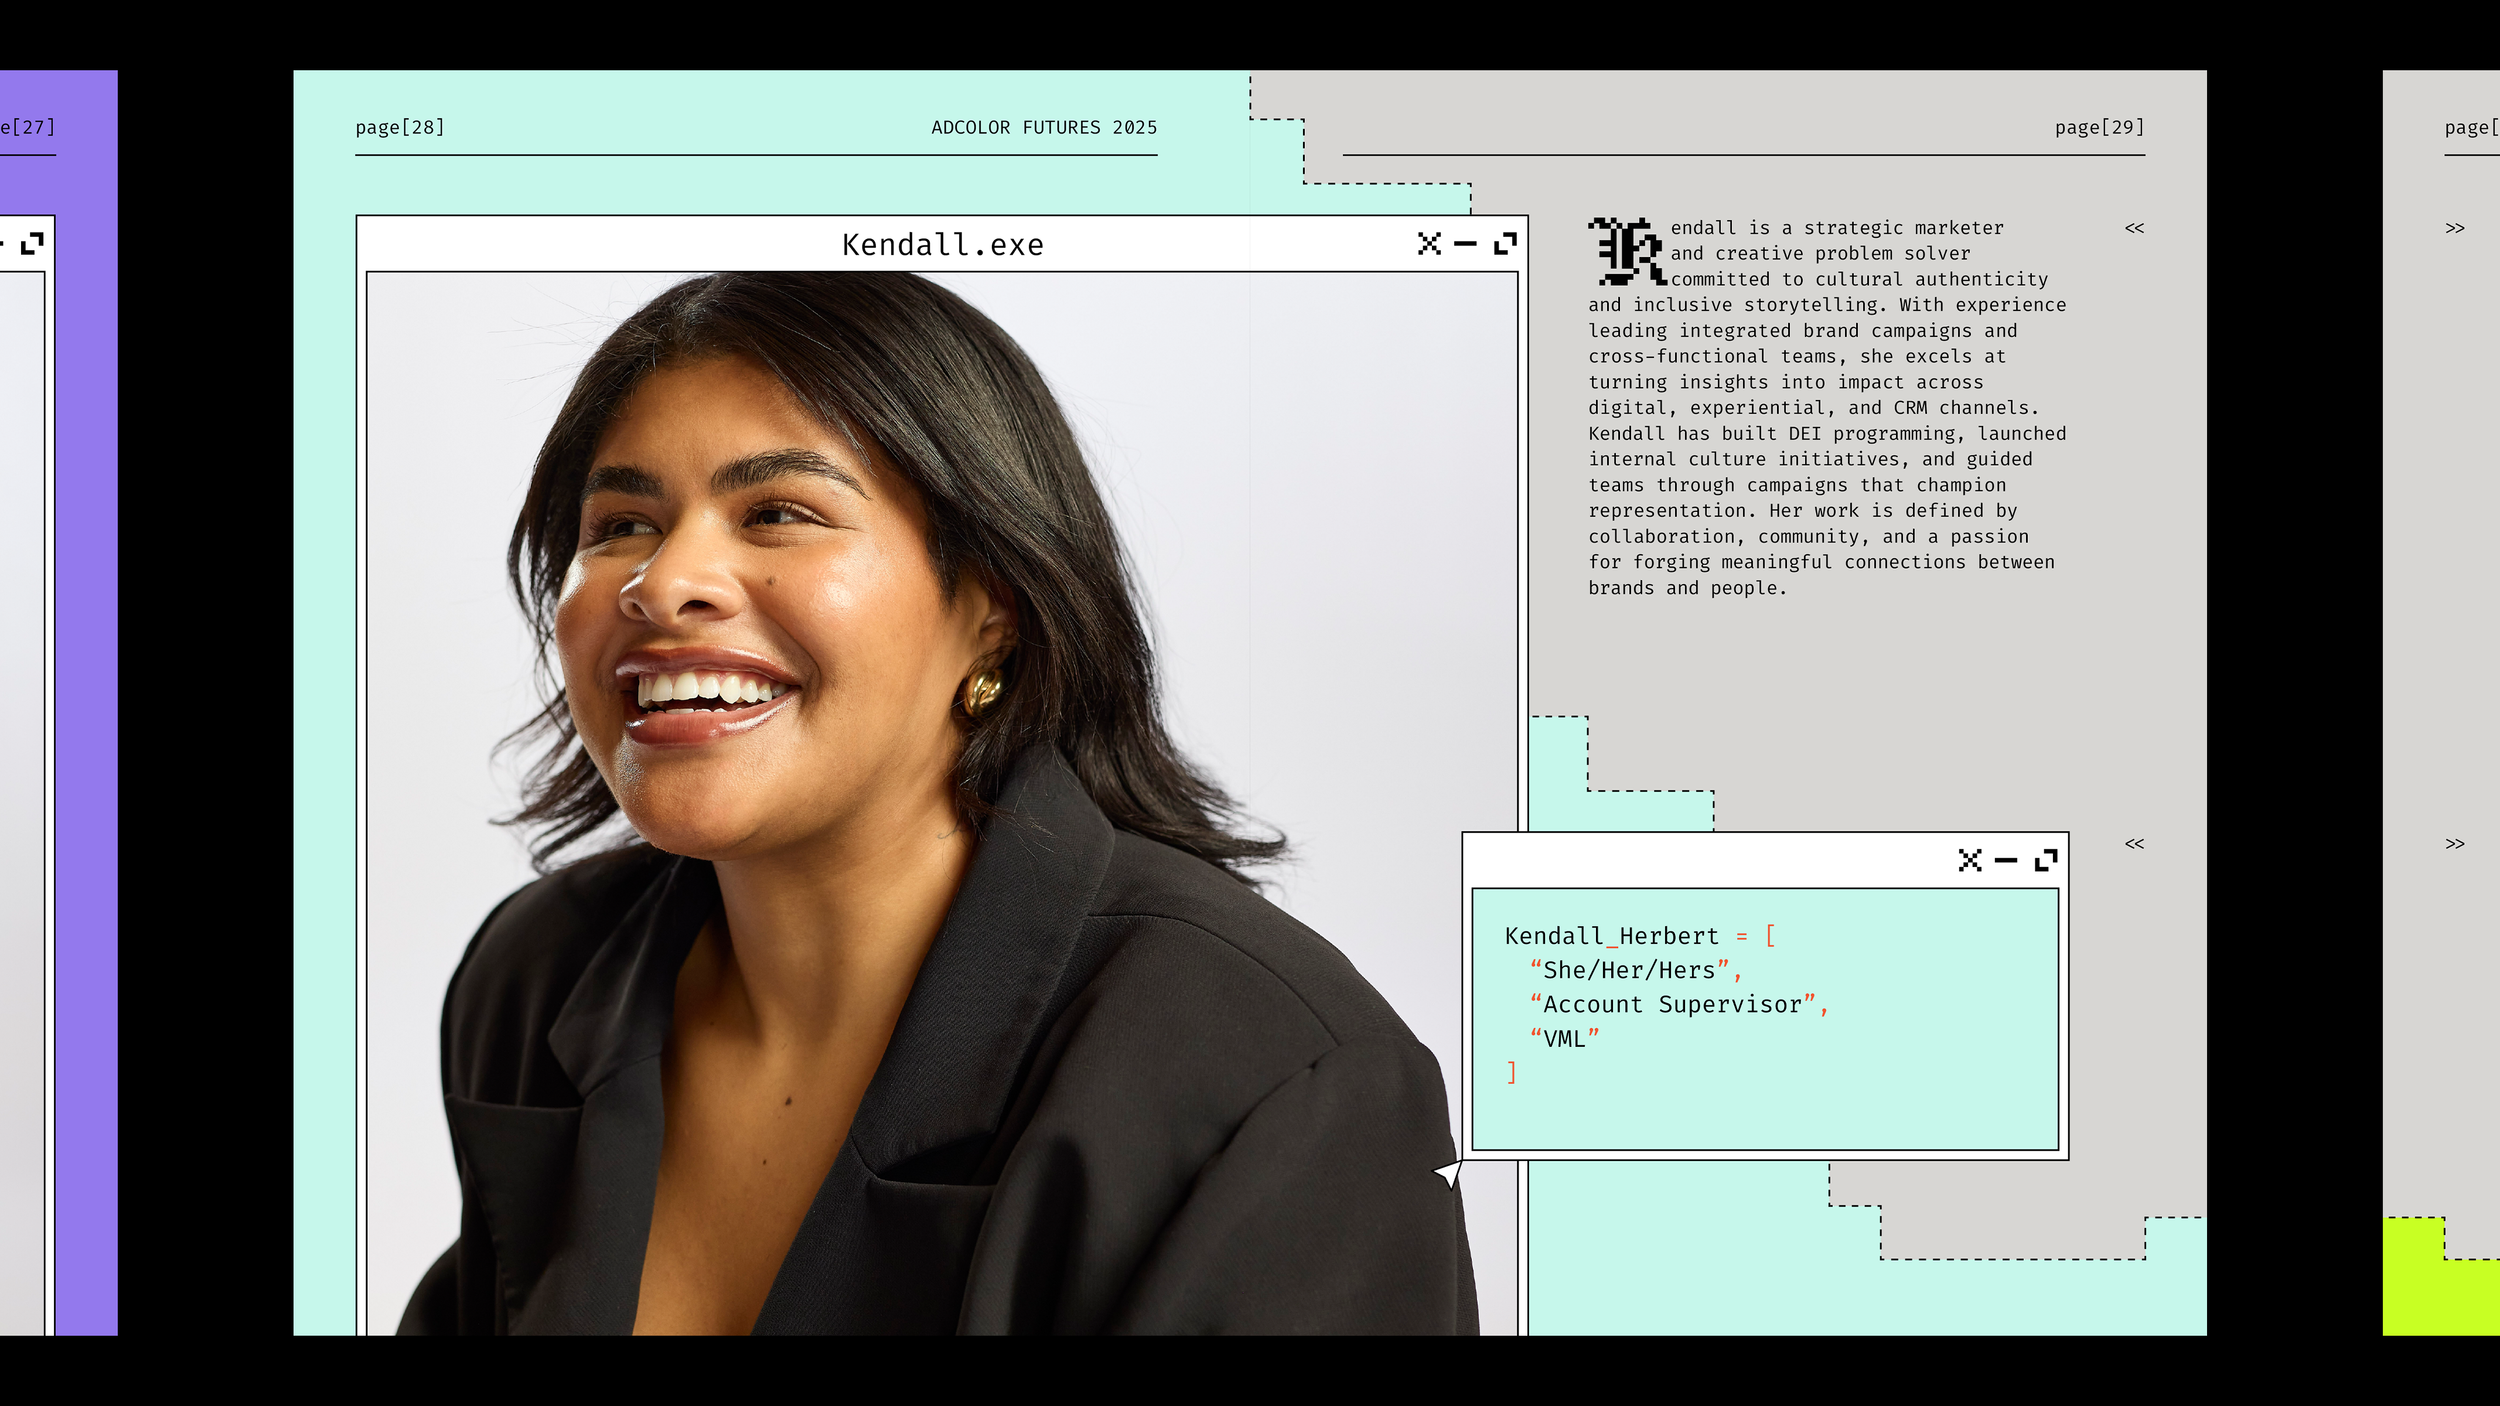Click upper >> arrows on the next page
The width and height of the screenshot is (2500, 1406).
coord(2455,228)
